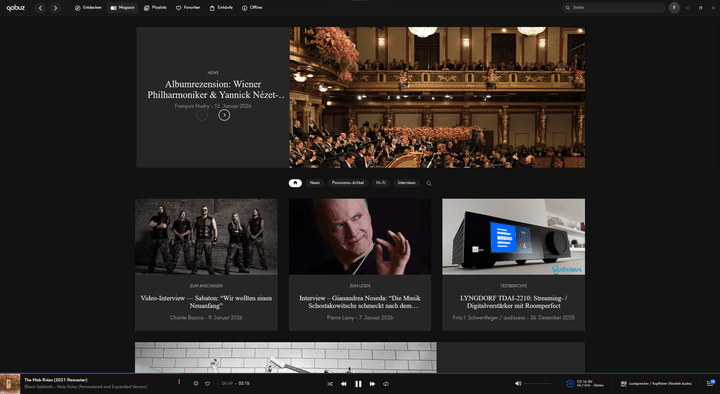Click the elapsed time 00:49 display

[227, 383]
